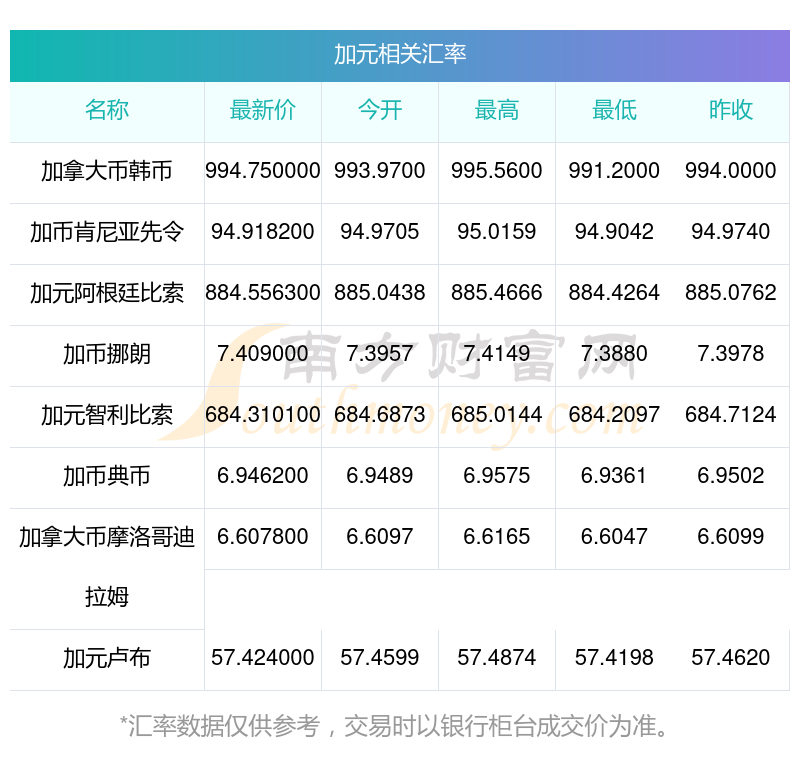
Task: Click high value 885.4666
Action: pos(496,293)
